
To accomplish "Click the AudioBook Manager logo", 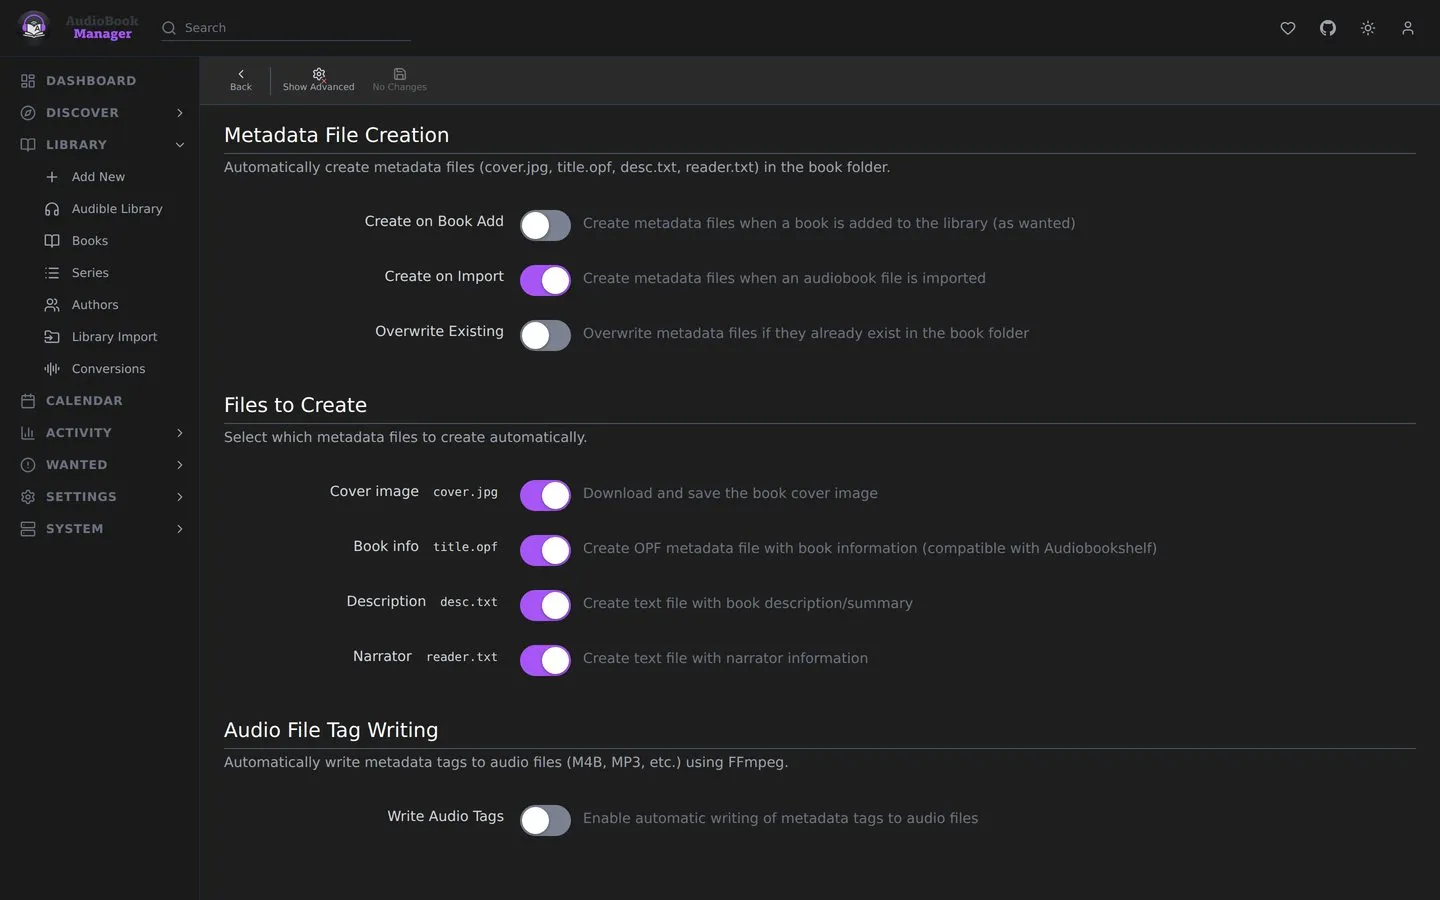I will (80, 27).
